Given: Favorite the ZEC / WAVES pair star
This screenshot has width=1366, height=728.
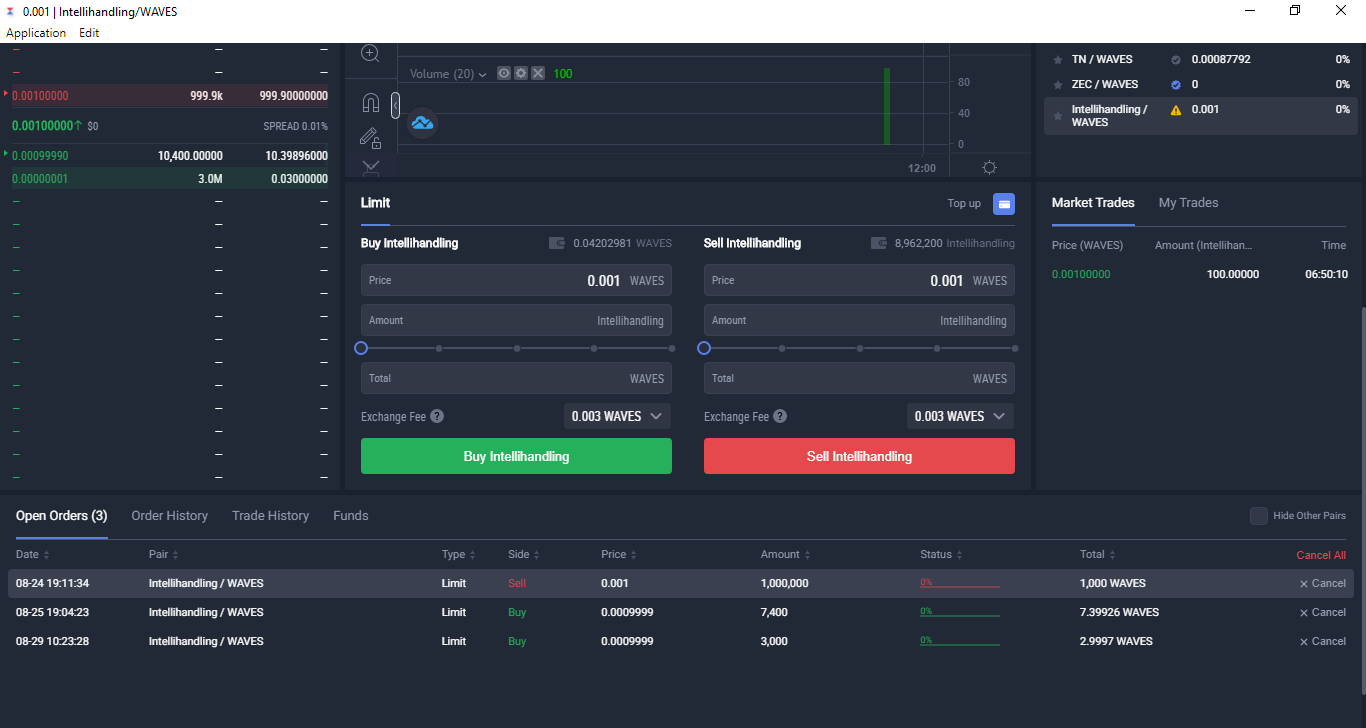Looking at the screenshot, I should coord(1058,85).
